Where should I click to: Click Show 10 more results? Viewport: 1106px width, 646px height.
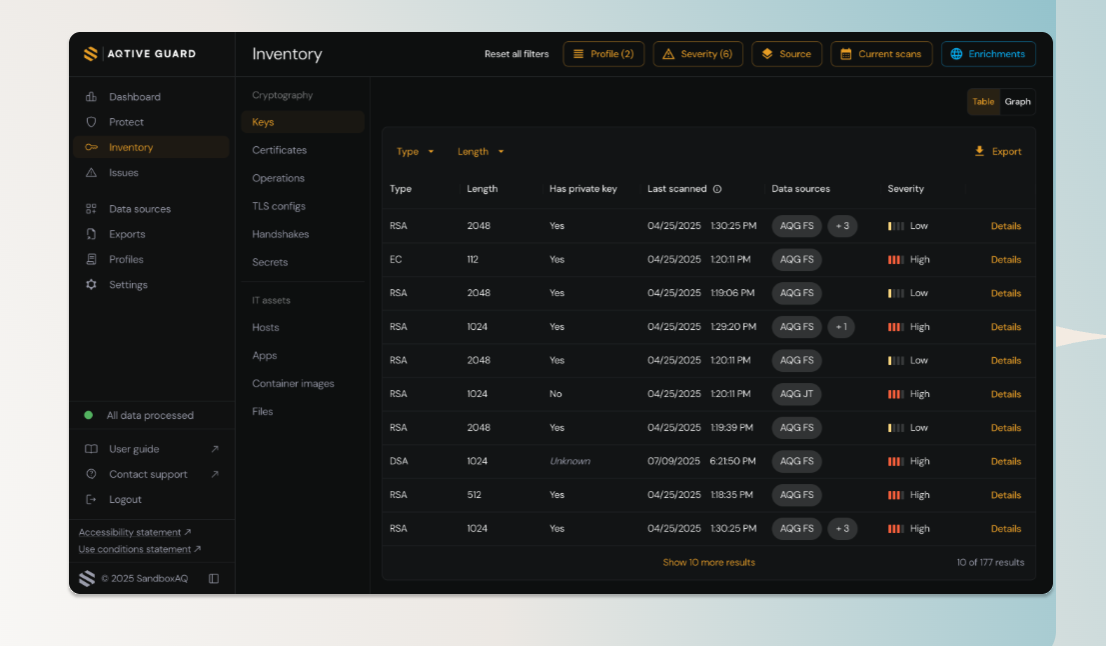708,562
